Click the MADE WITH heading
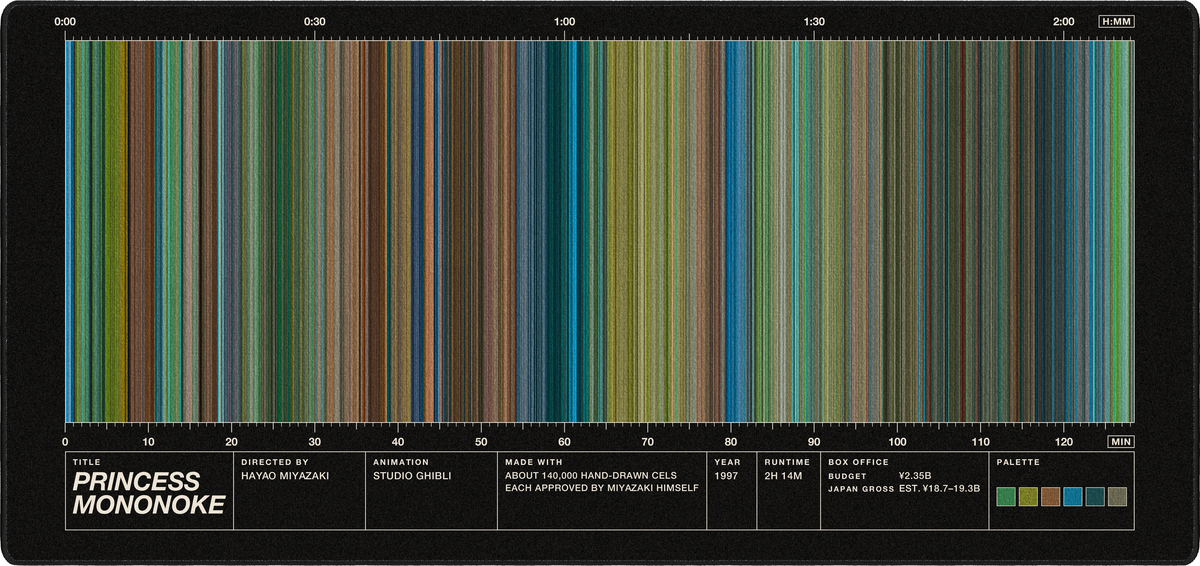Screen dimensions: 1200x566 click(x=534, y=462)
